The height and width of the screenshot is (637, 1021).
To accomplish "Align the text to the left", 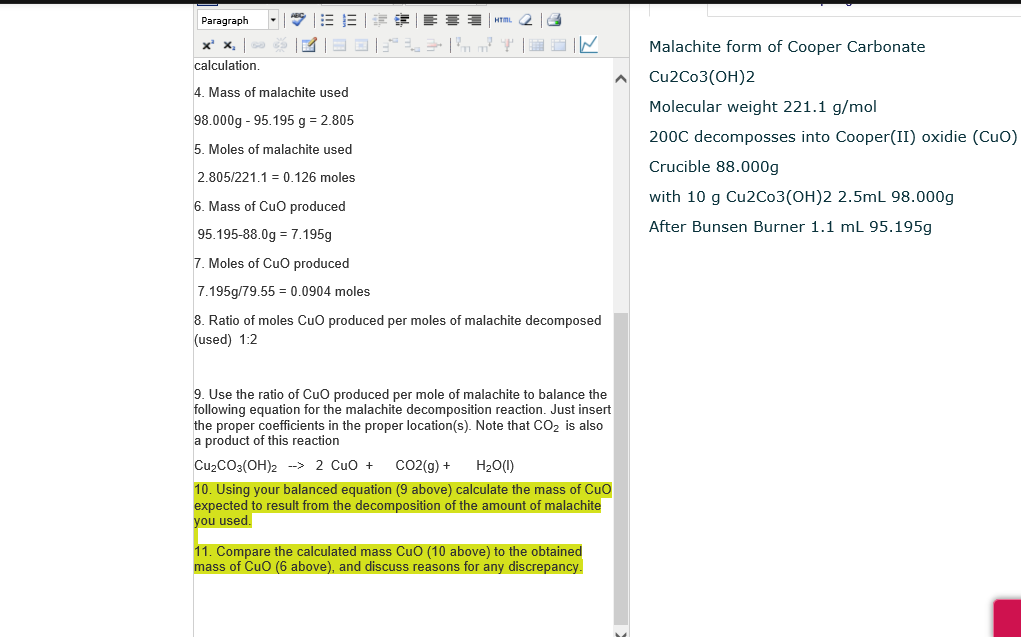I will (x=430, y=19).
